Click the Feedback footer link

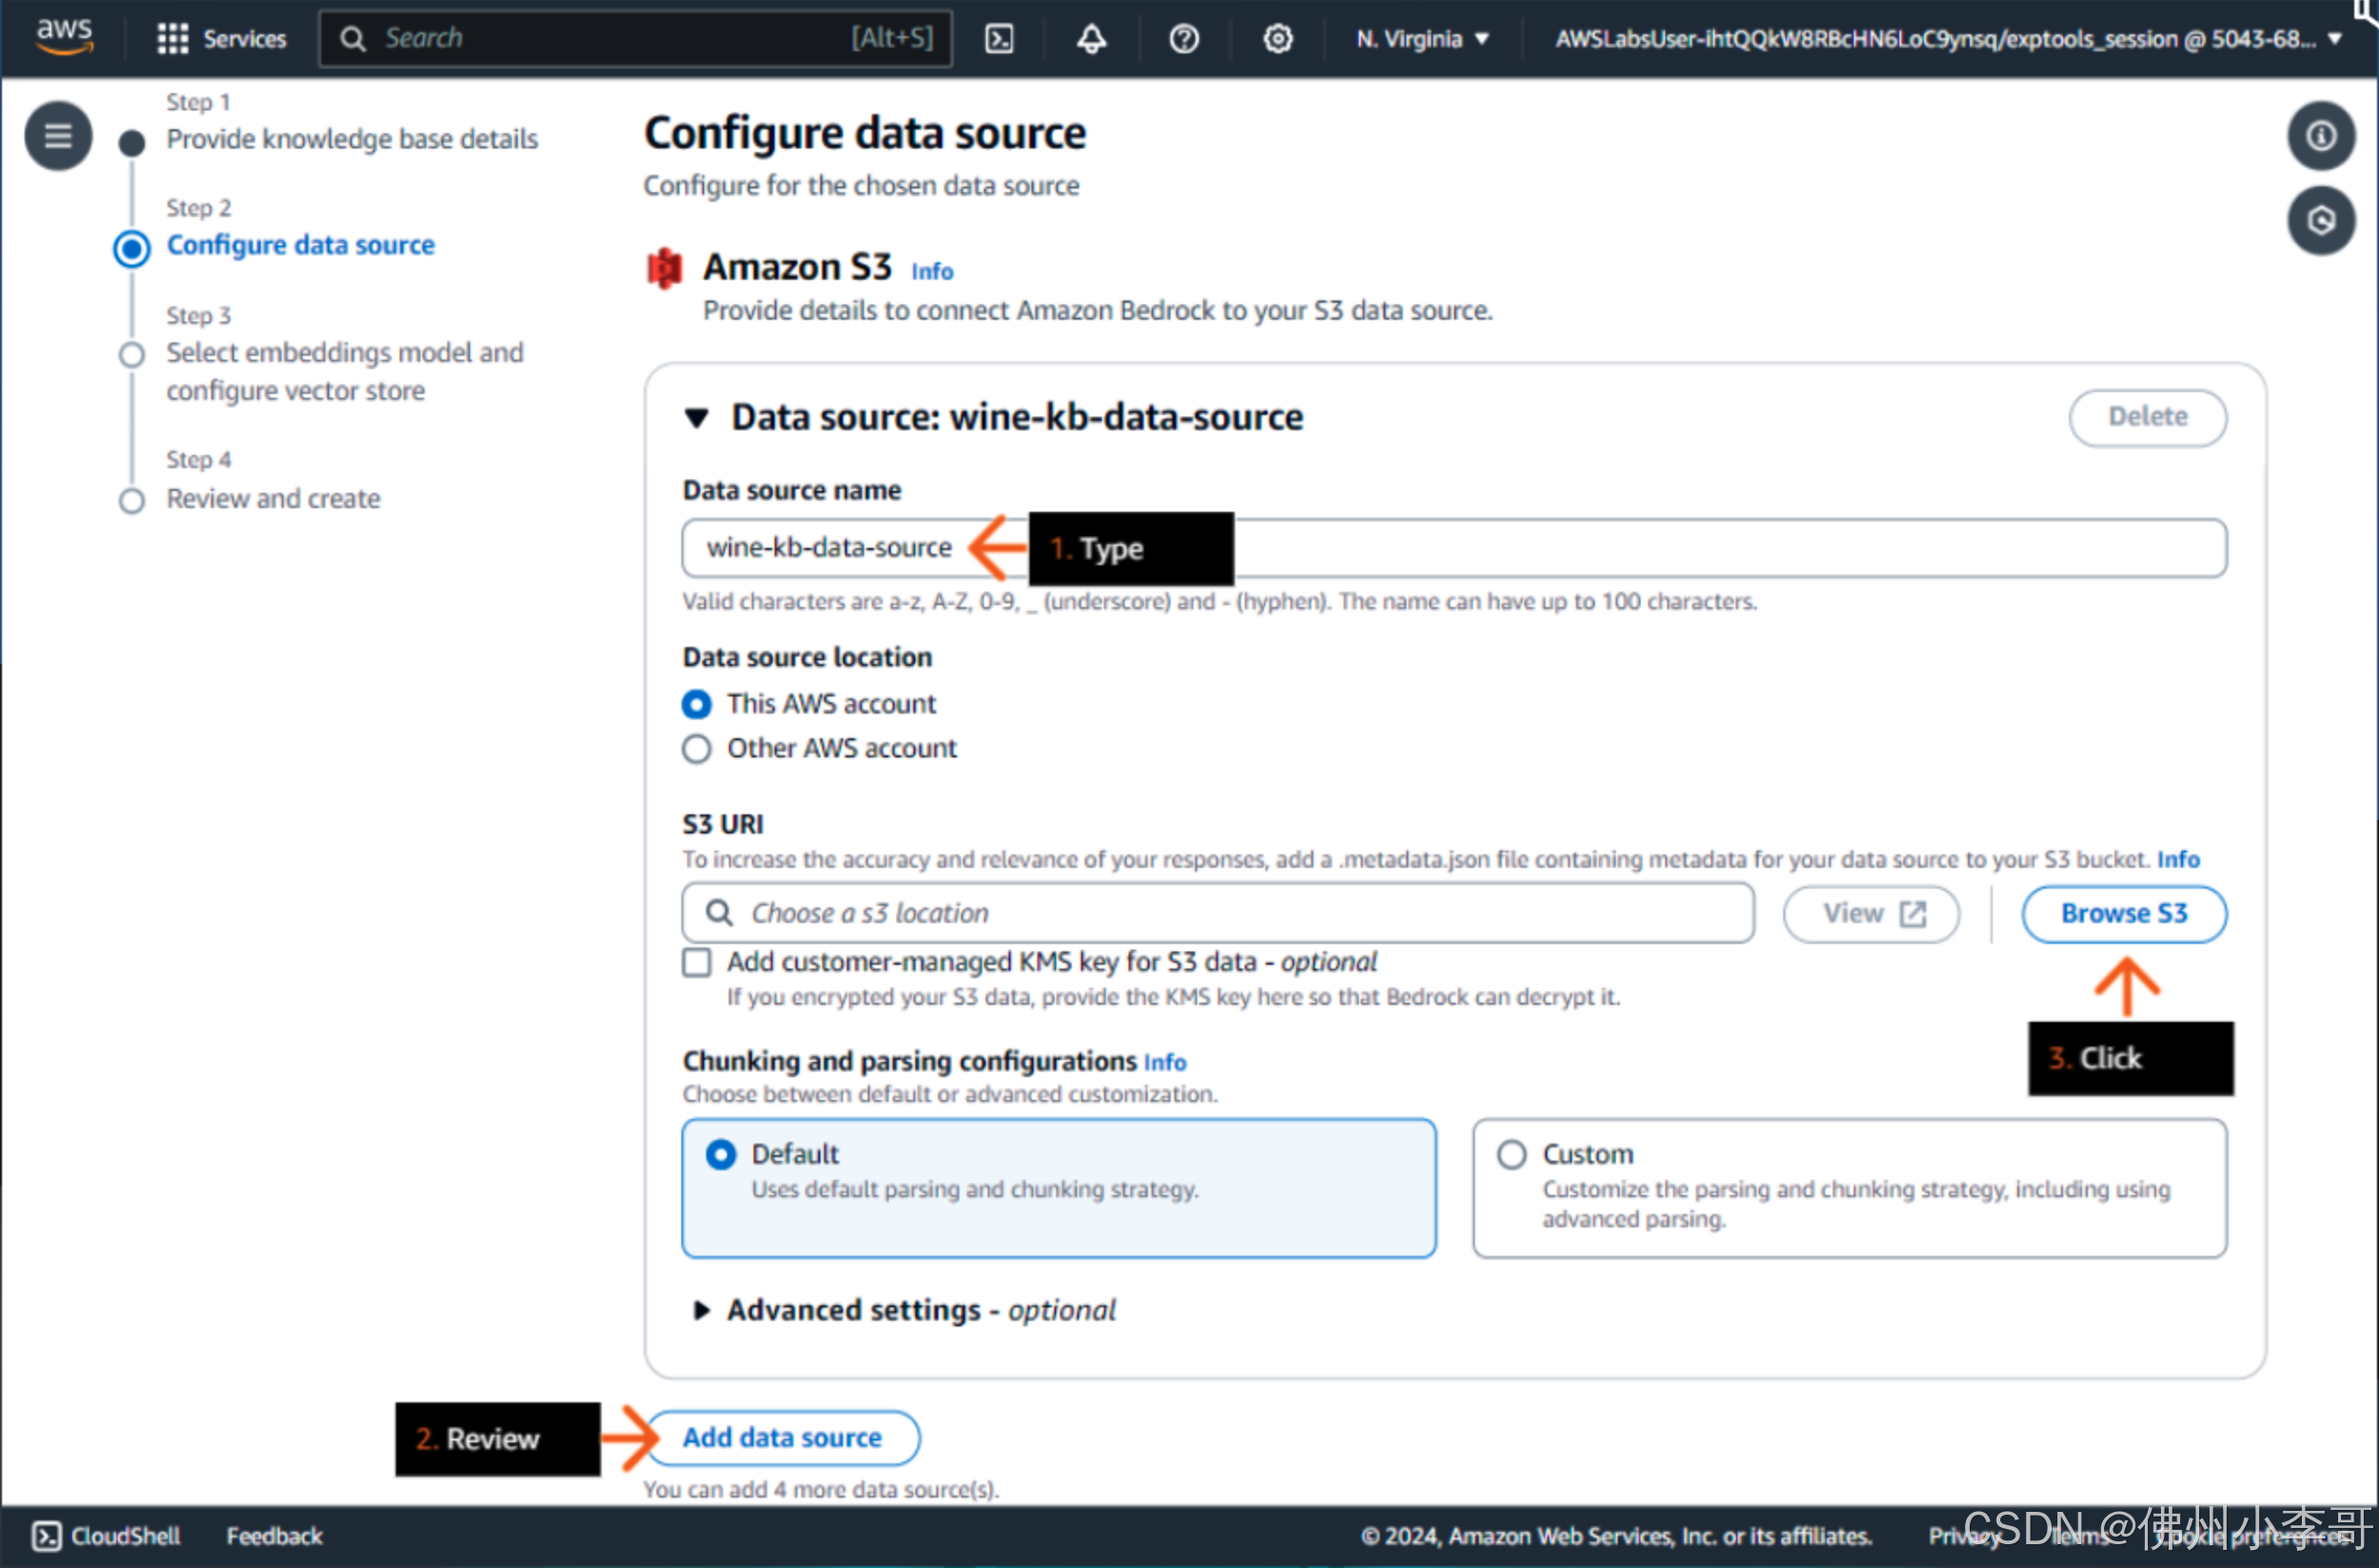click(x=274, y=1536)
